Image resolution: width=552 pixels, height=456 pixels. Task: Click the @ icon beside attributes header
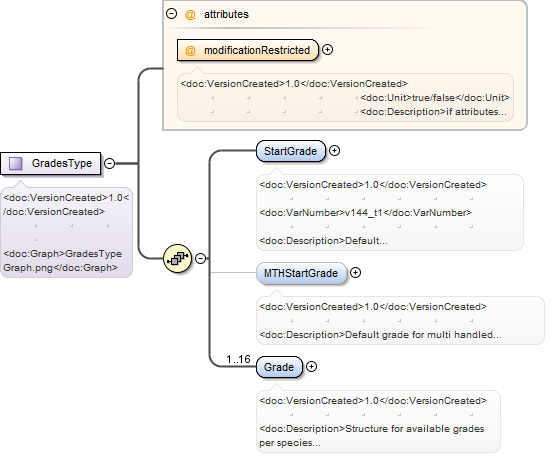coord(190,14)
